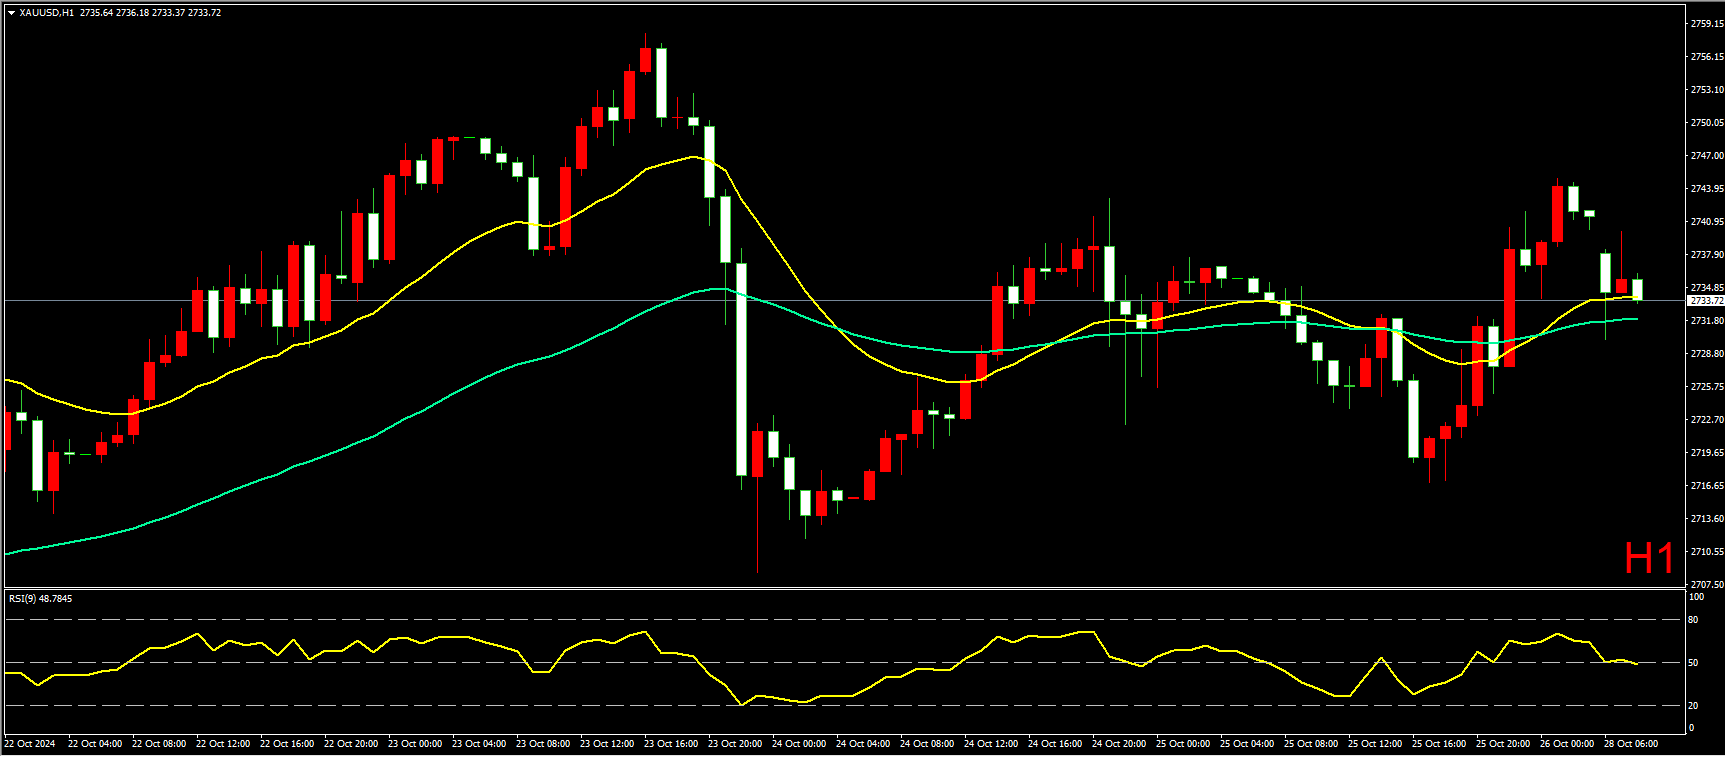Click the 24 Oct 04:00 time label

(x=863, y=744)
